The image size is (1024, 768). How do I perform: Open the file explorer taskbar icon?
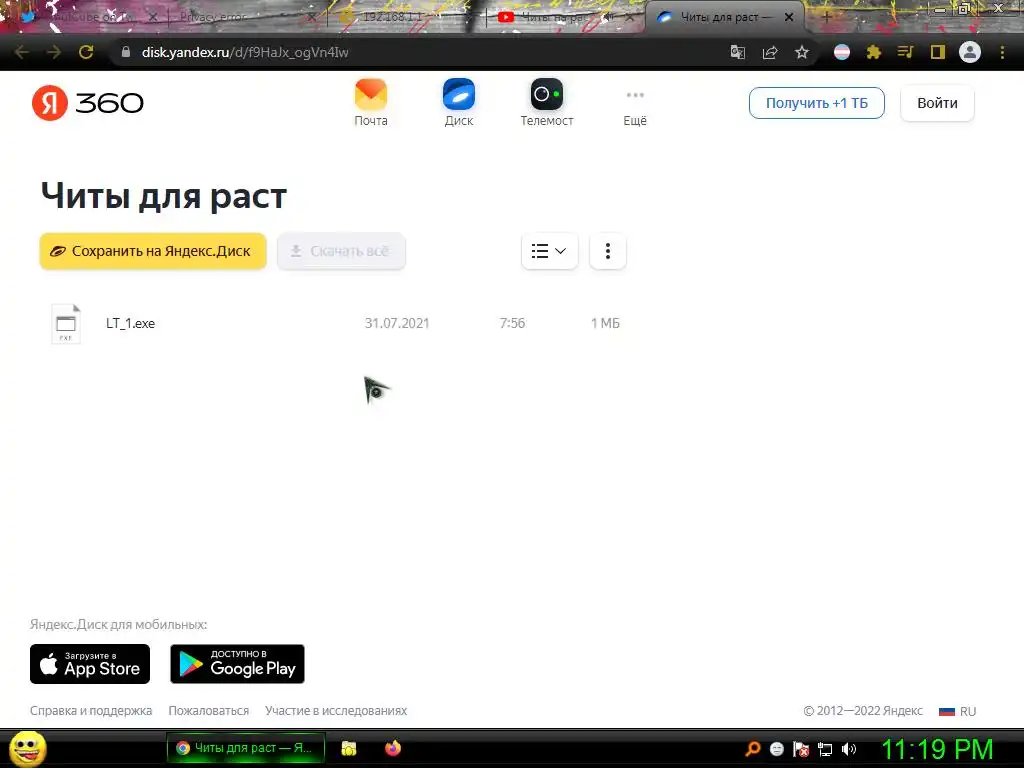click(x=349, y=748)
